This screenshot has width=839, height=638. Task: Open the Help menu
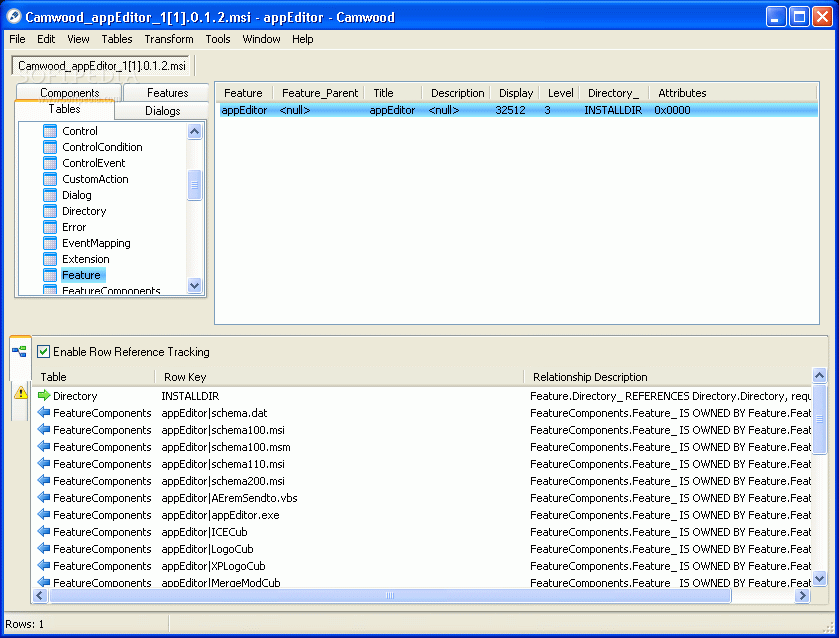pyautogui.click(x=302, y=39)
